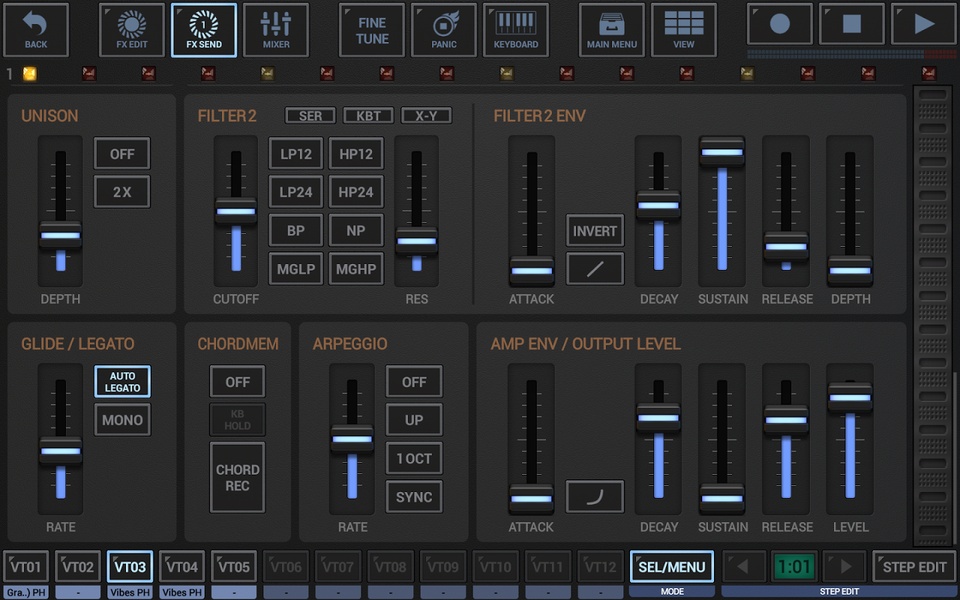
Task: Adjust Filter 2 Env Sustain slider
Action: (722, 152)
